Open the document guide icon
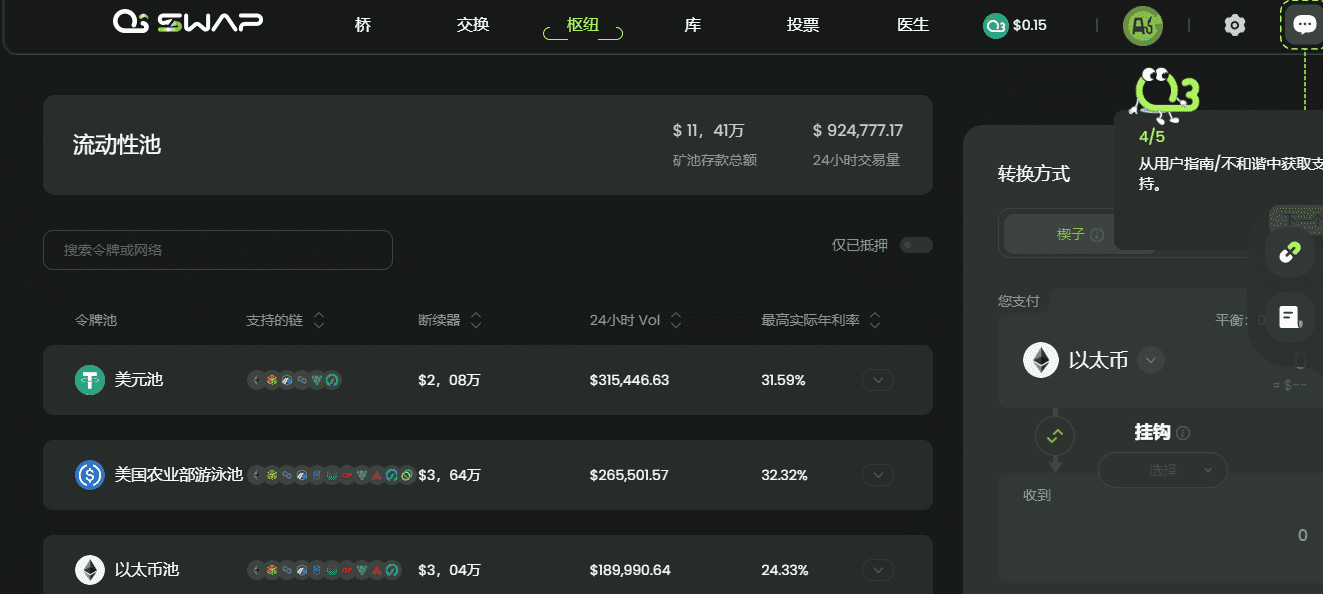Viewport: 1323px width, 594px height. point(1289,318)
